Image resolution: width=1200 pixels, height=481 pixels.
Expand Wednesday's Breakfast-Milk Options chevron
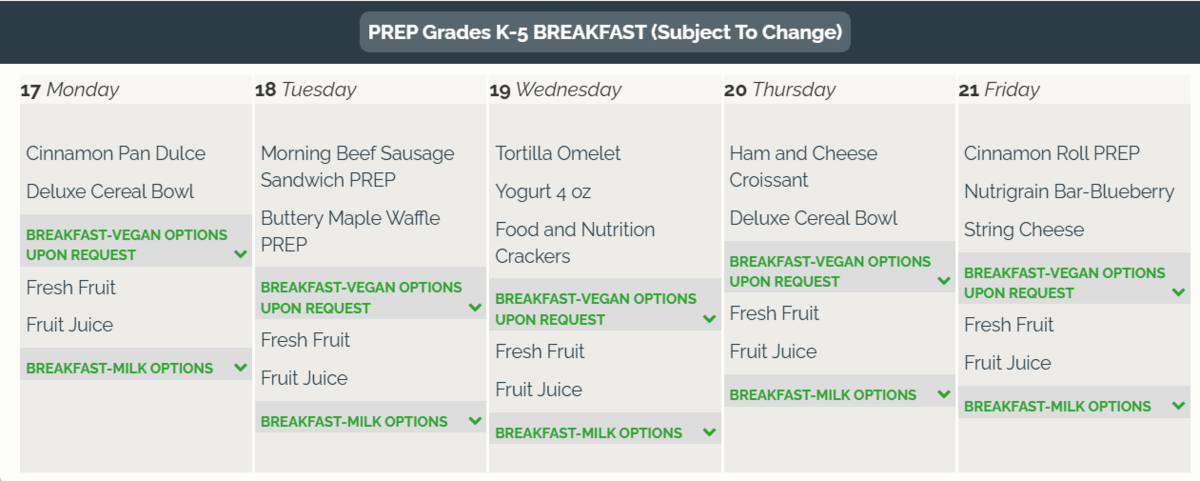[709, 433]
